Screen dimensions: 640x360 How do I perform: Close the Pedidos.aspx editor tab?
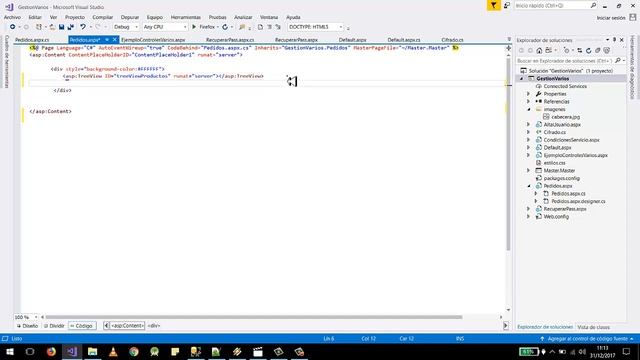pos(115,40)
